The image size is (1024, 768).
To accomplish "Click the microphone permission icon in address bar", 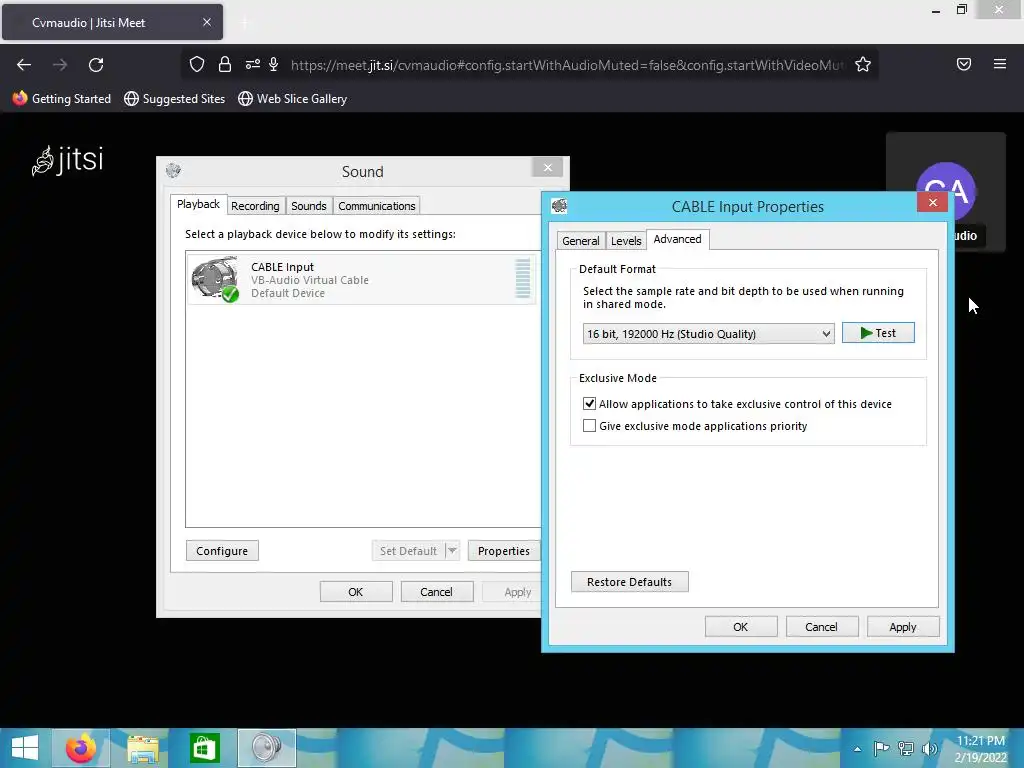I will click(274, 64).
